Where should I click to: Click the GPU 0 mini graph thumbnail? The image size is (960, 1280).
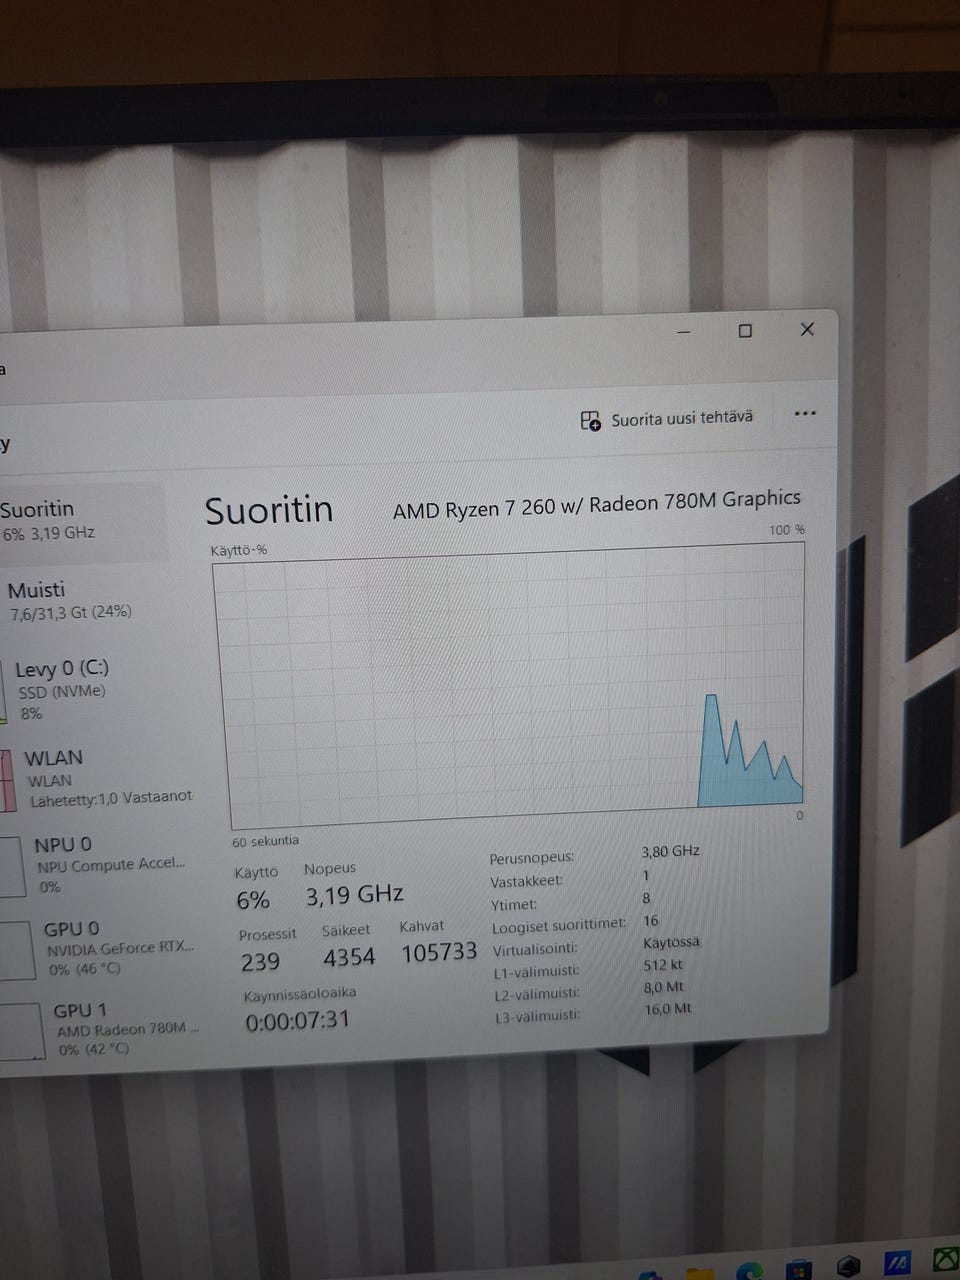coord(17,950)
